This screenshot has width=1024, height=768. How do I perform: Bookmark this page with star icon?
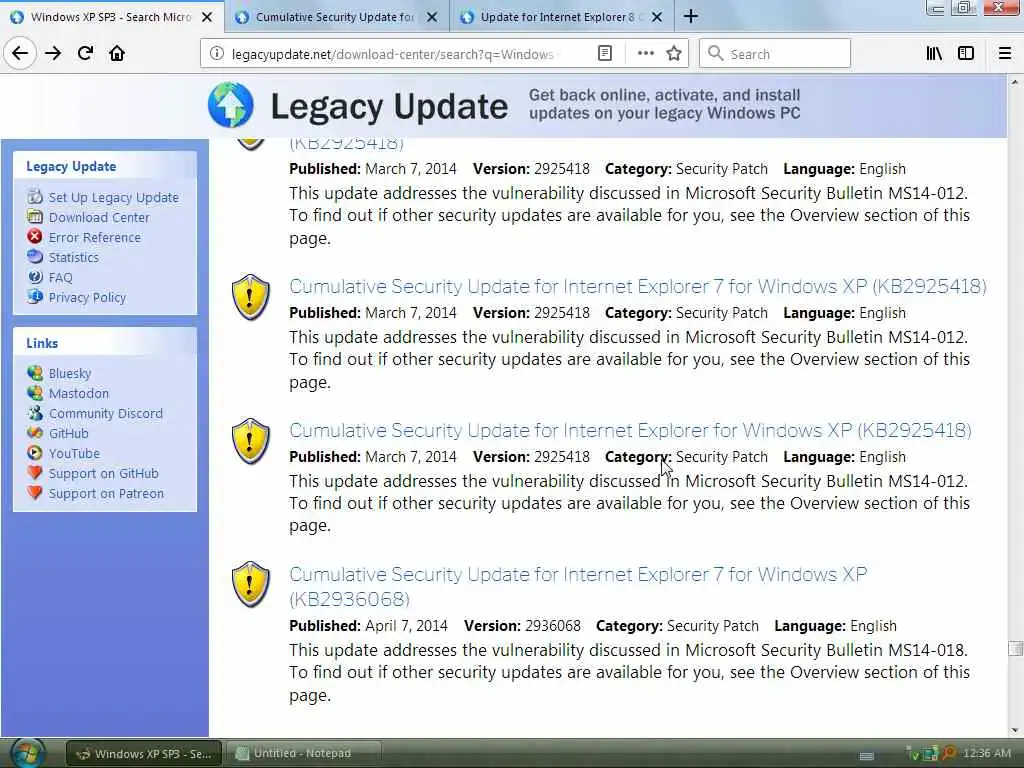pyautogui.click(x=674, y=54)
